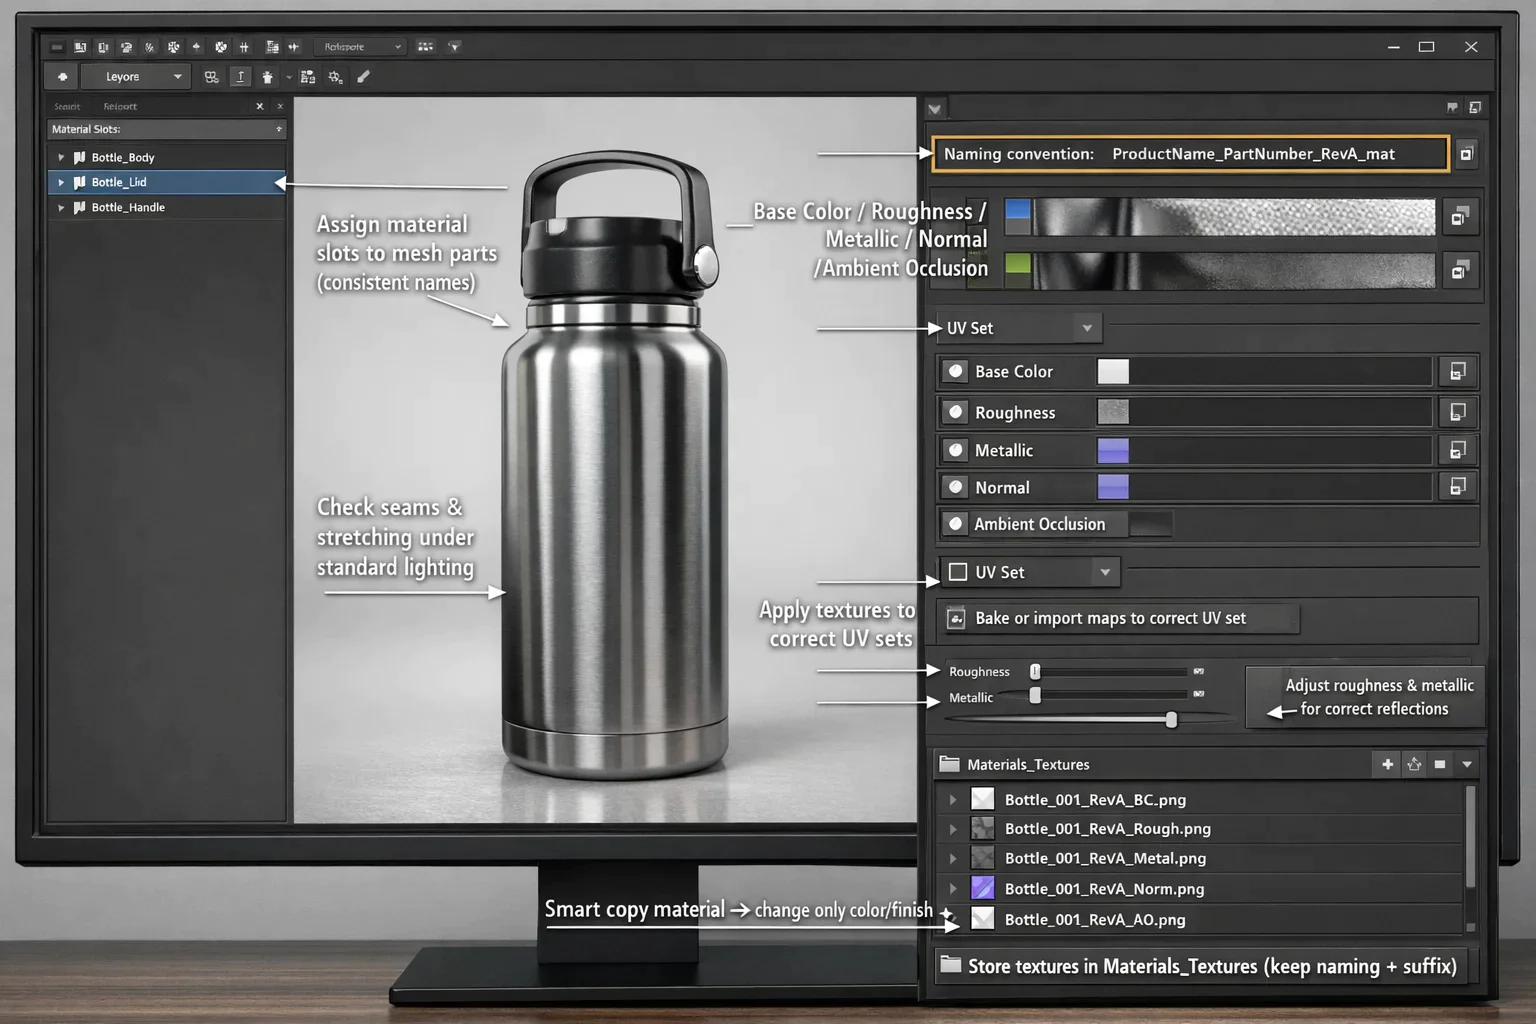Expand the Bottle_Body material slot
Screen dimensions: 1536x1024
click(x=62, y=157)
